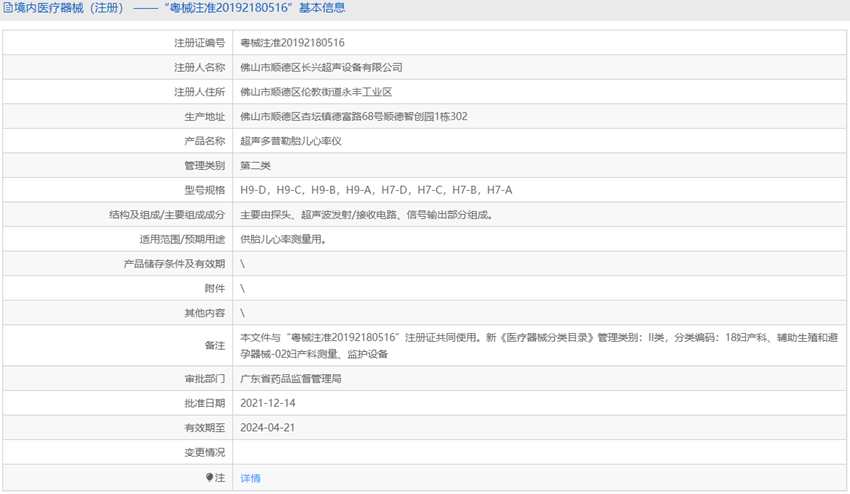Select approval department 广东省药品监督管理局

tap(291, 378)
